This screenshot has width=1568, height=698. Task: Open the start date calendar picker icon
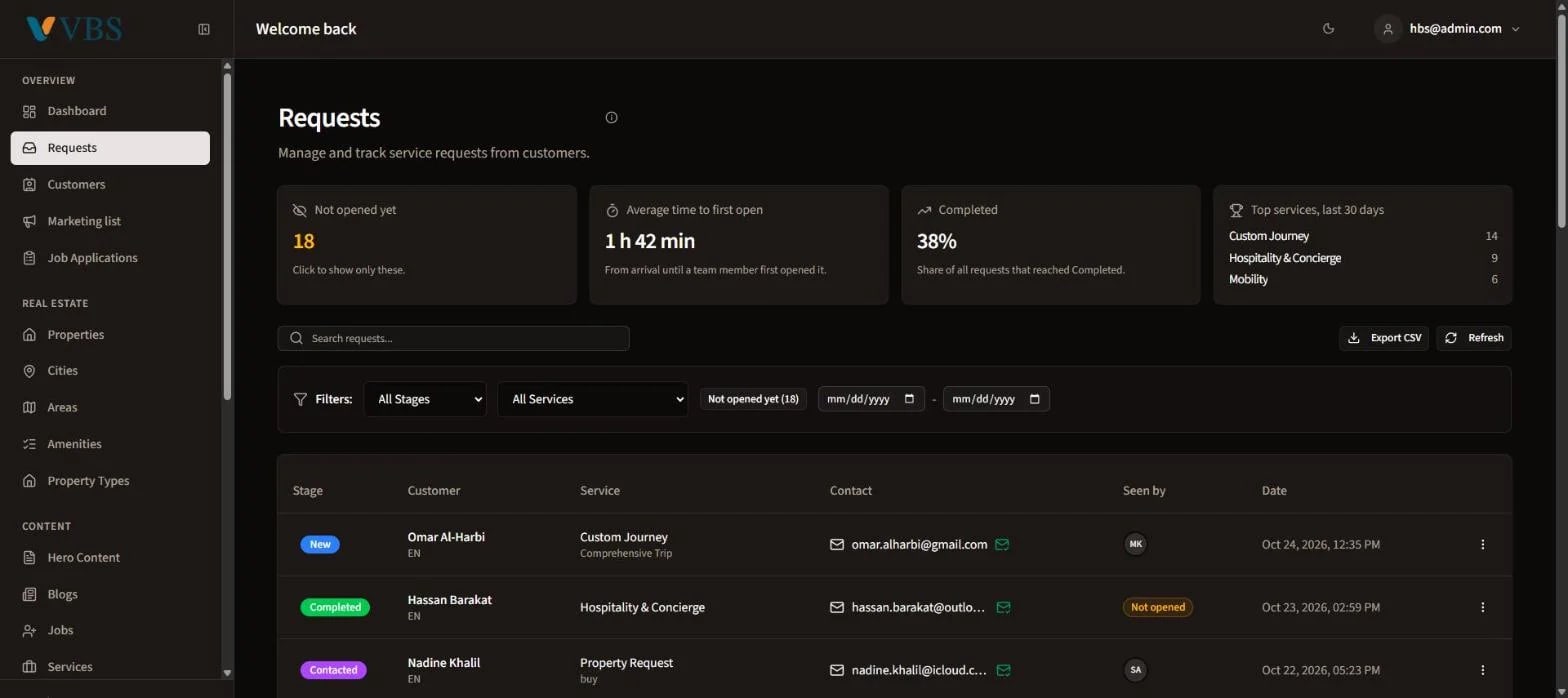[x=909, y=399]
